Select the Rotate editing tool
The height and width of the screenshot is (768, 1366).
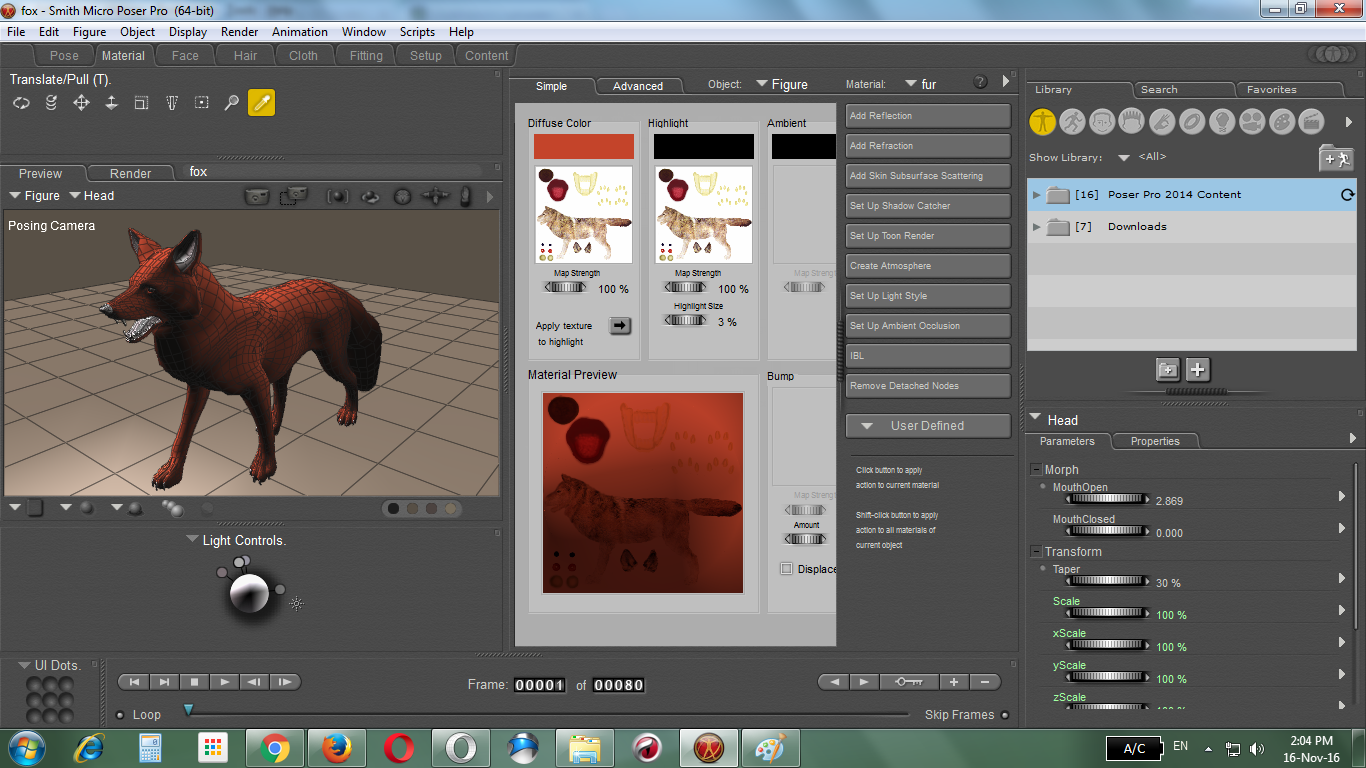21,102
